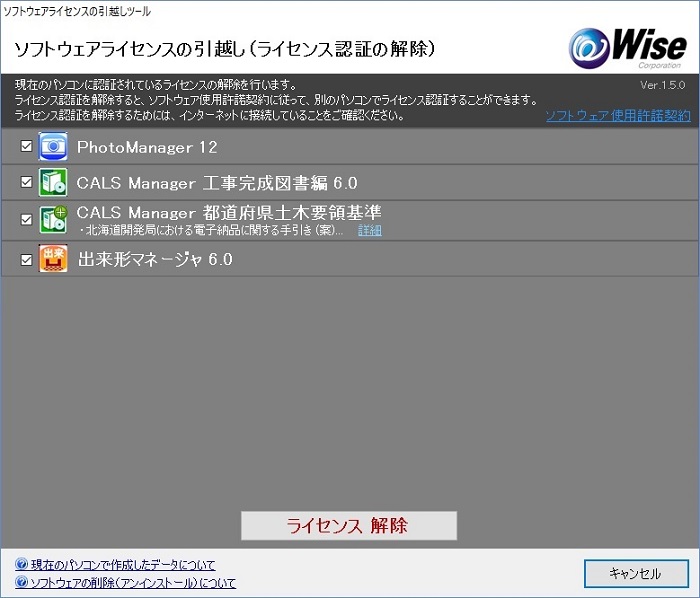The width and height of the screenshot is (700, 598).
Task: Open the ソフトウェア使用許諾契約 link
Action: 618,116
